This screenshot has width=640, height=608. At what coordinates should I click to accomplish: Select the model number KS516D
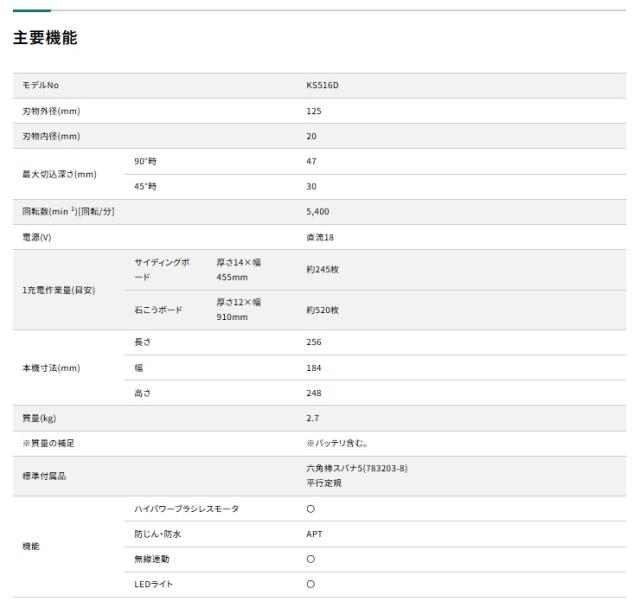click(x=322, y=85)
